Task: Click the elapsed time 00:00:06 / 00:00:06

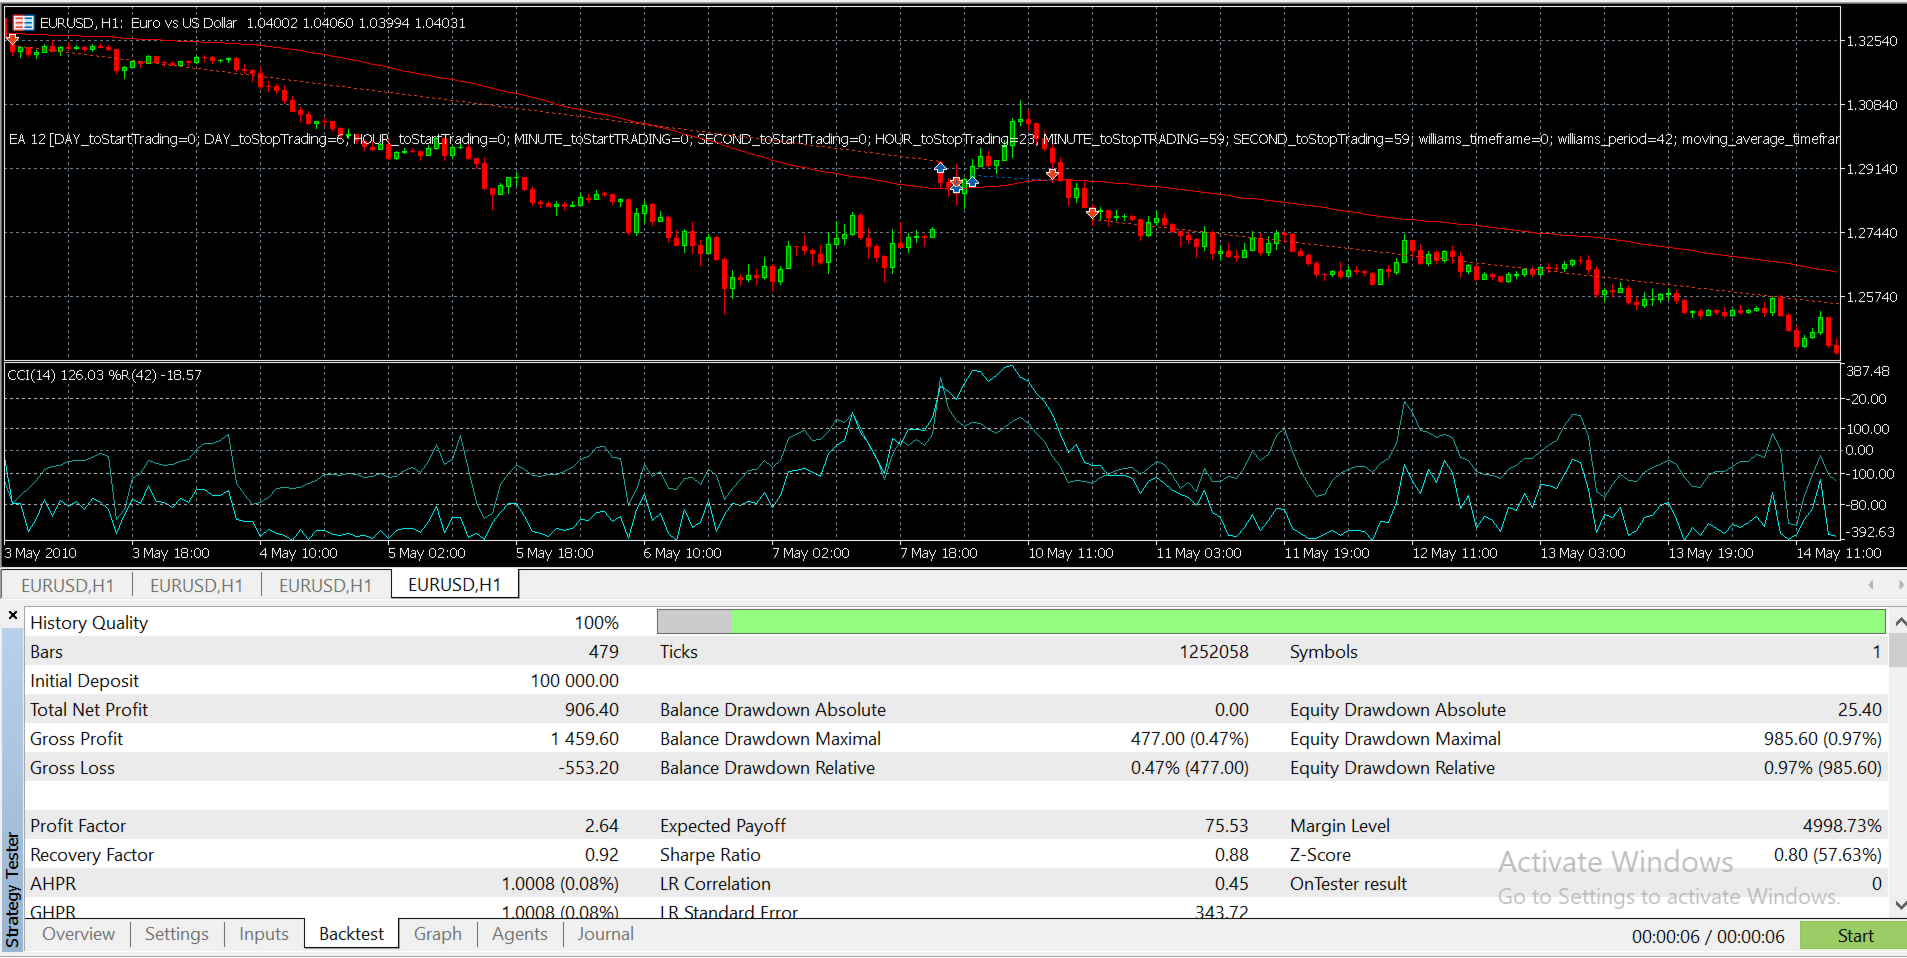Action: pyautogui.click(x=1708, y=937)
